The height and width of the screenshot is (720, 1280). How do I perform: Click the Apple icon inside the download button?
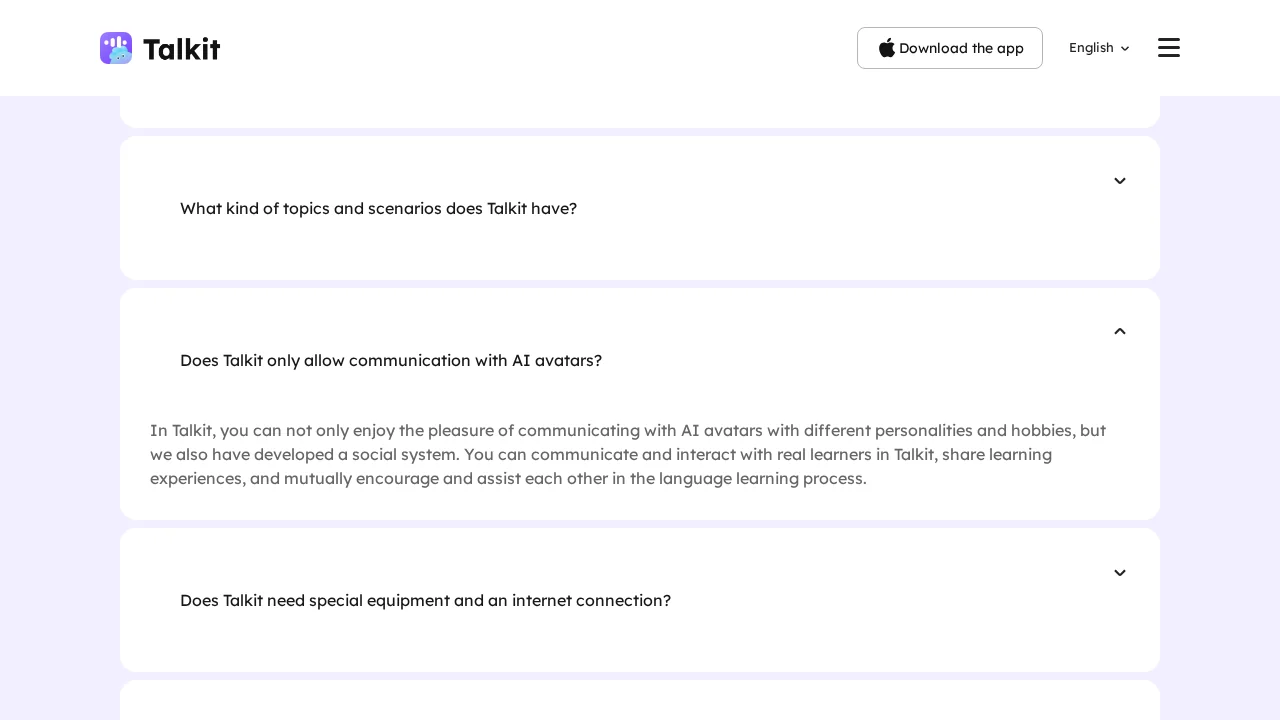(x=888, y=48)
